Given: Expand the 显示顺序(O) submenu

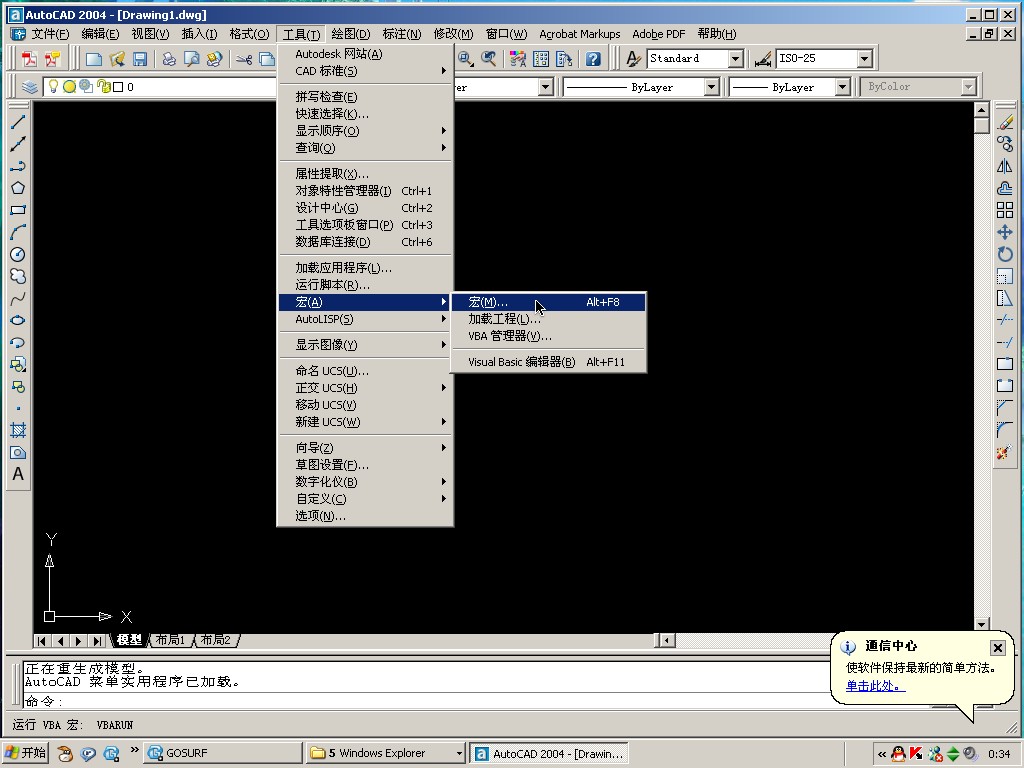Looking at the screenshot, I should tap(366, 131).
